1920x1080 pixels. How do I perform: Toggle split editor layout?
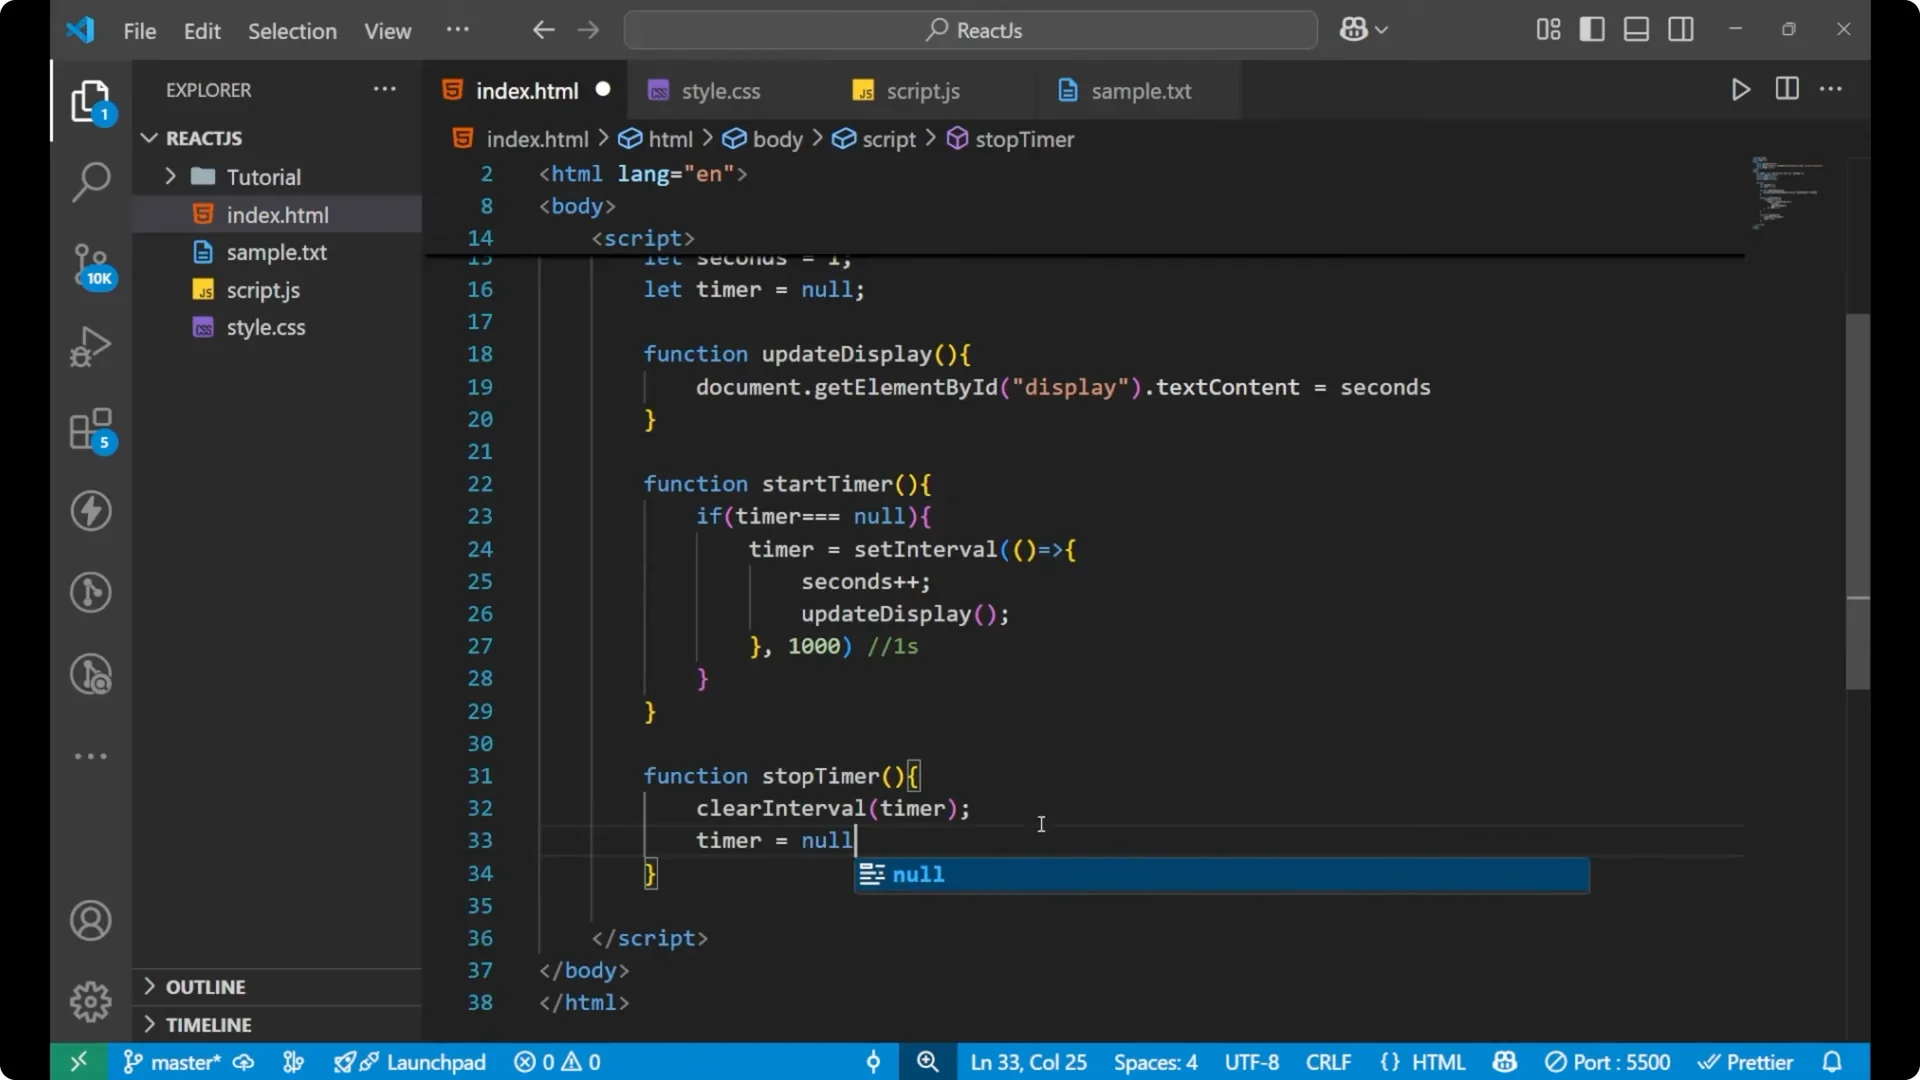point(1786,89)
